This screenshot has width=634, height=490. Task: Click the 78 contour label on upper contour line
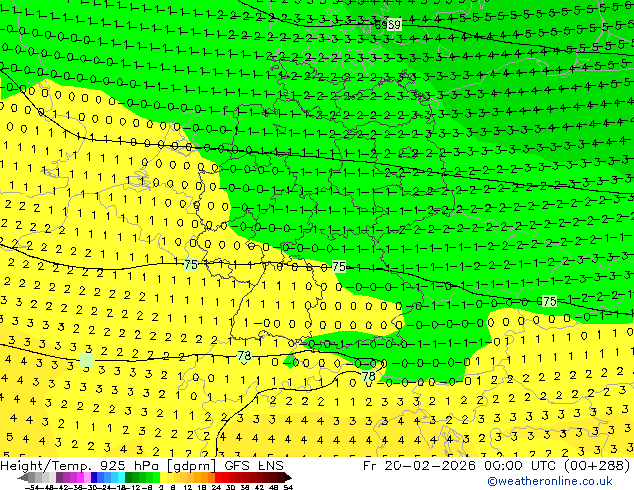point(244,356)
